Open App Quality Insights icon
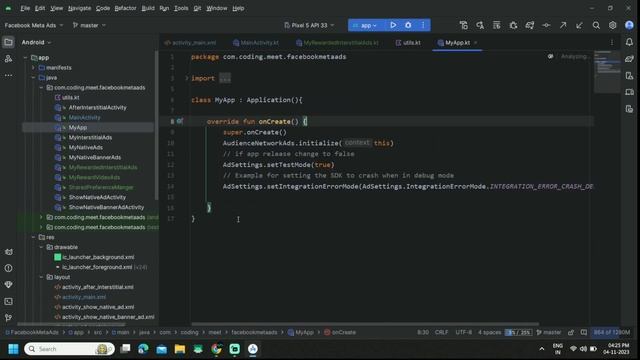This screenshot has height=360, width=640. tap(8, 284)
